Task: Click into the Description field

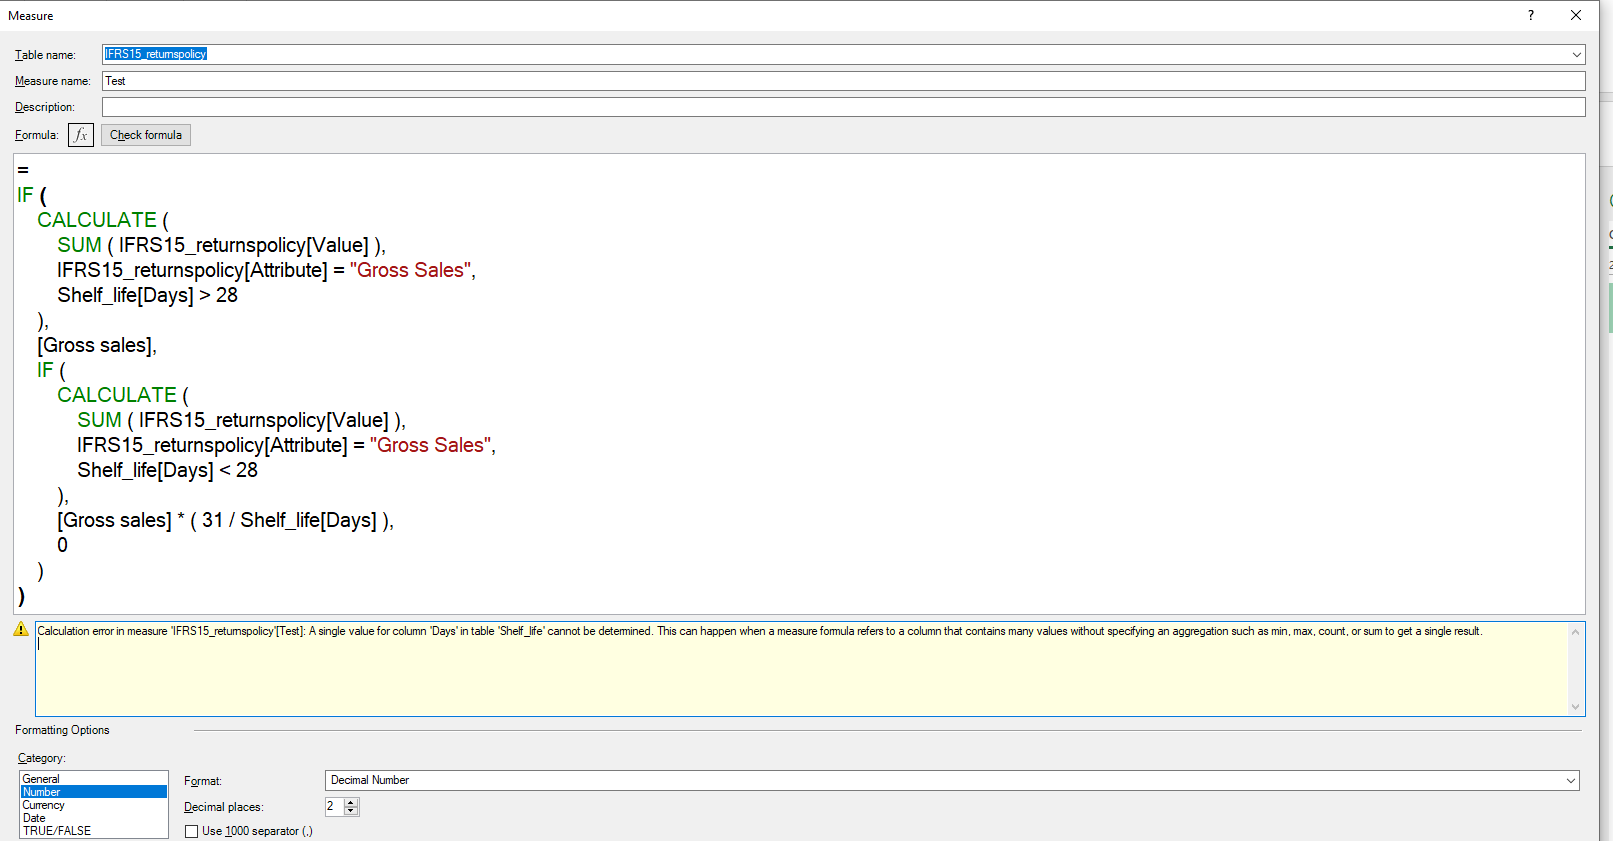Action: (x=843, y=107)
